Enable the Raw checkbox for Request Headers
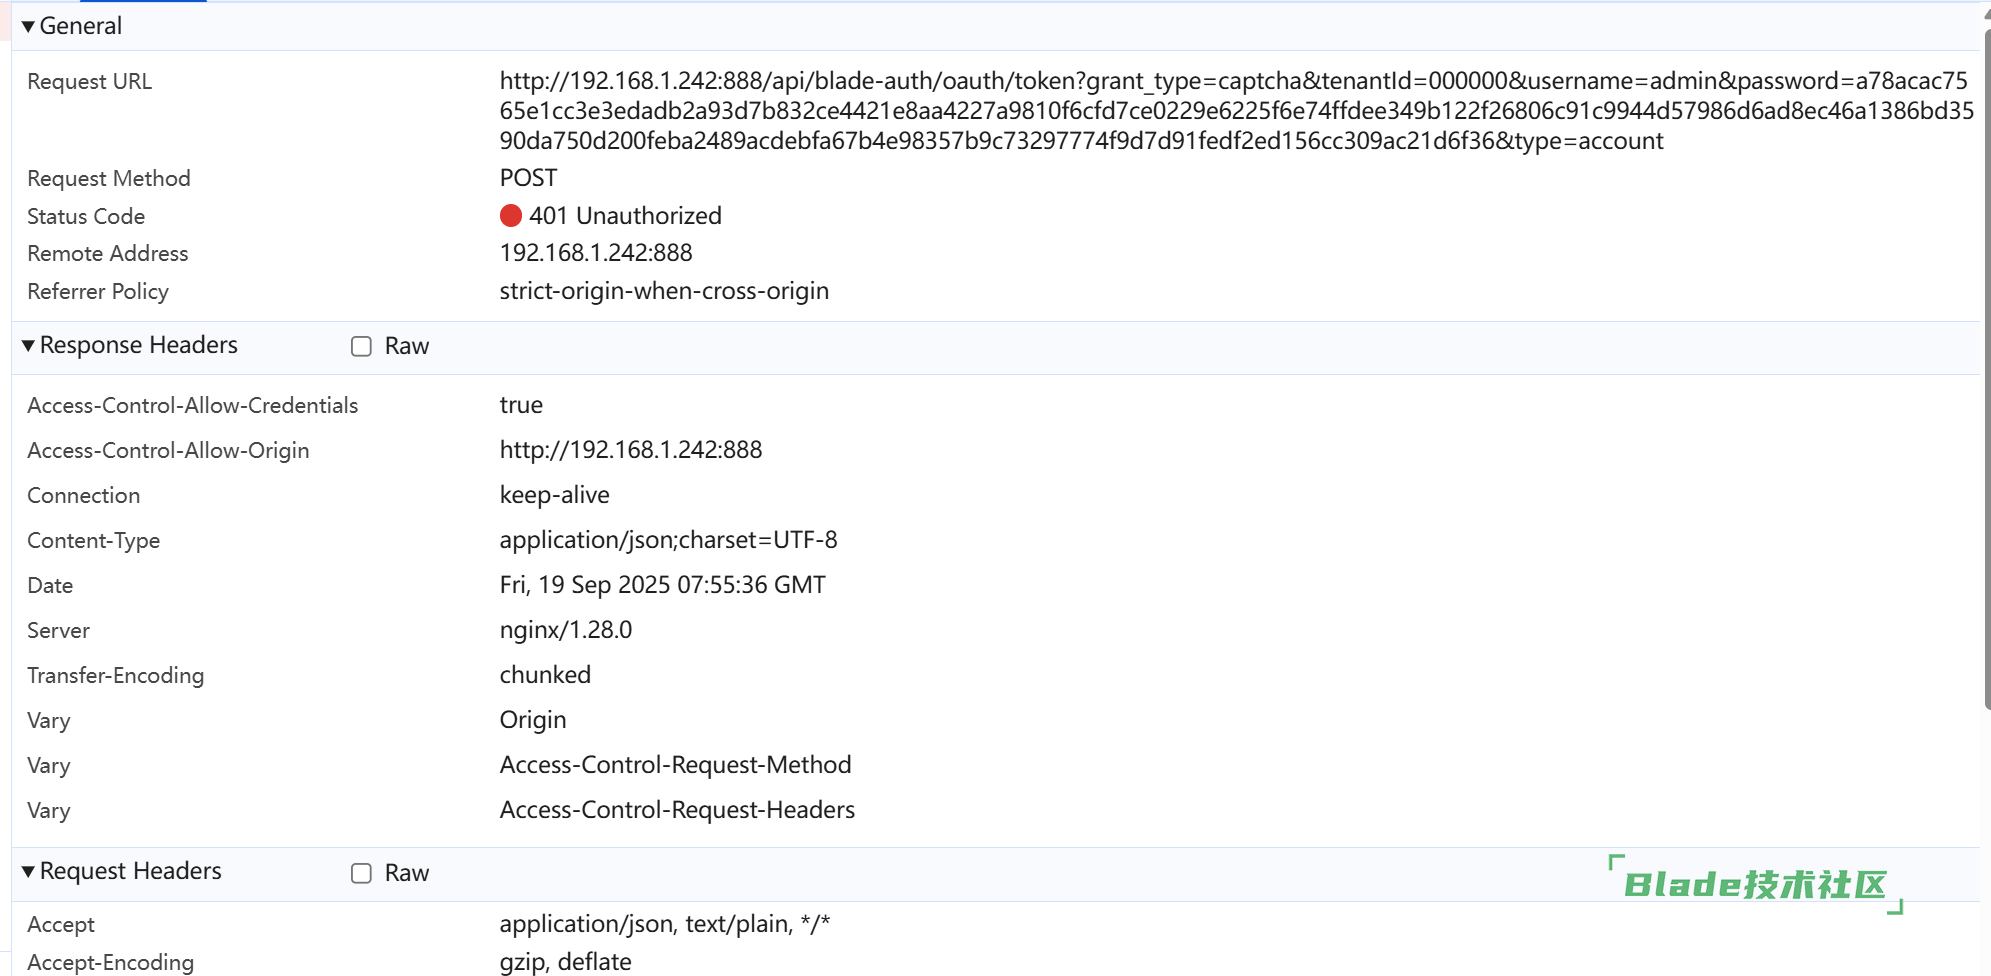1991x976 pixels. click(x=361, y=873)
